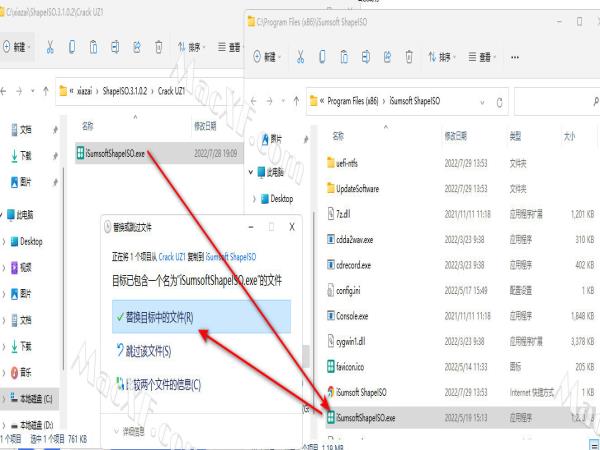Click search box in Program Files window

pos(557,101)
